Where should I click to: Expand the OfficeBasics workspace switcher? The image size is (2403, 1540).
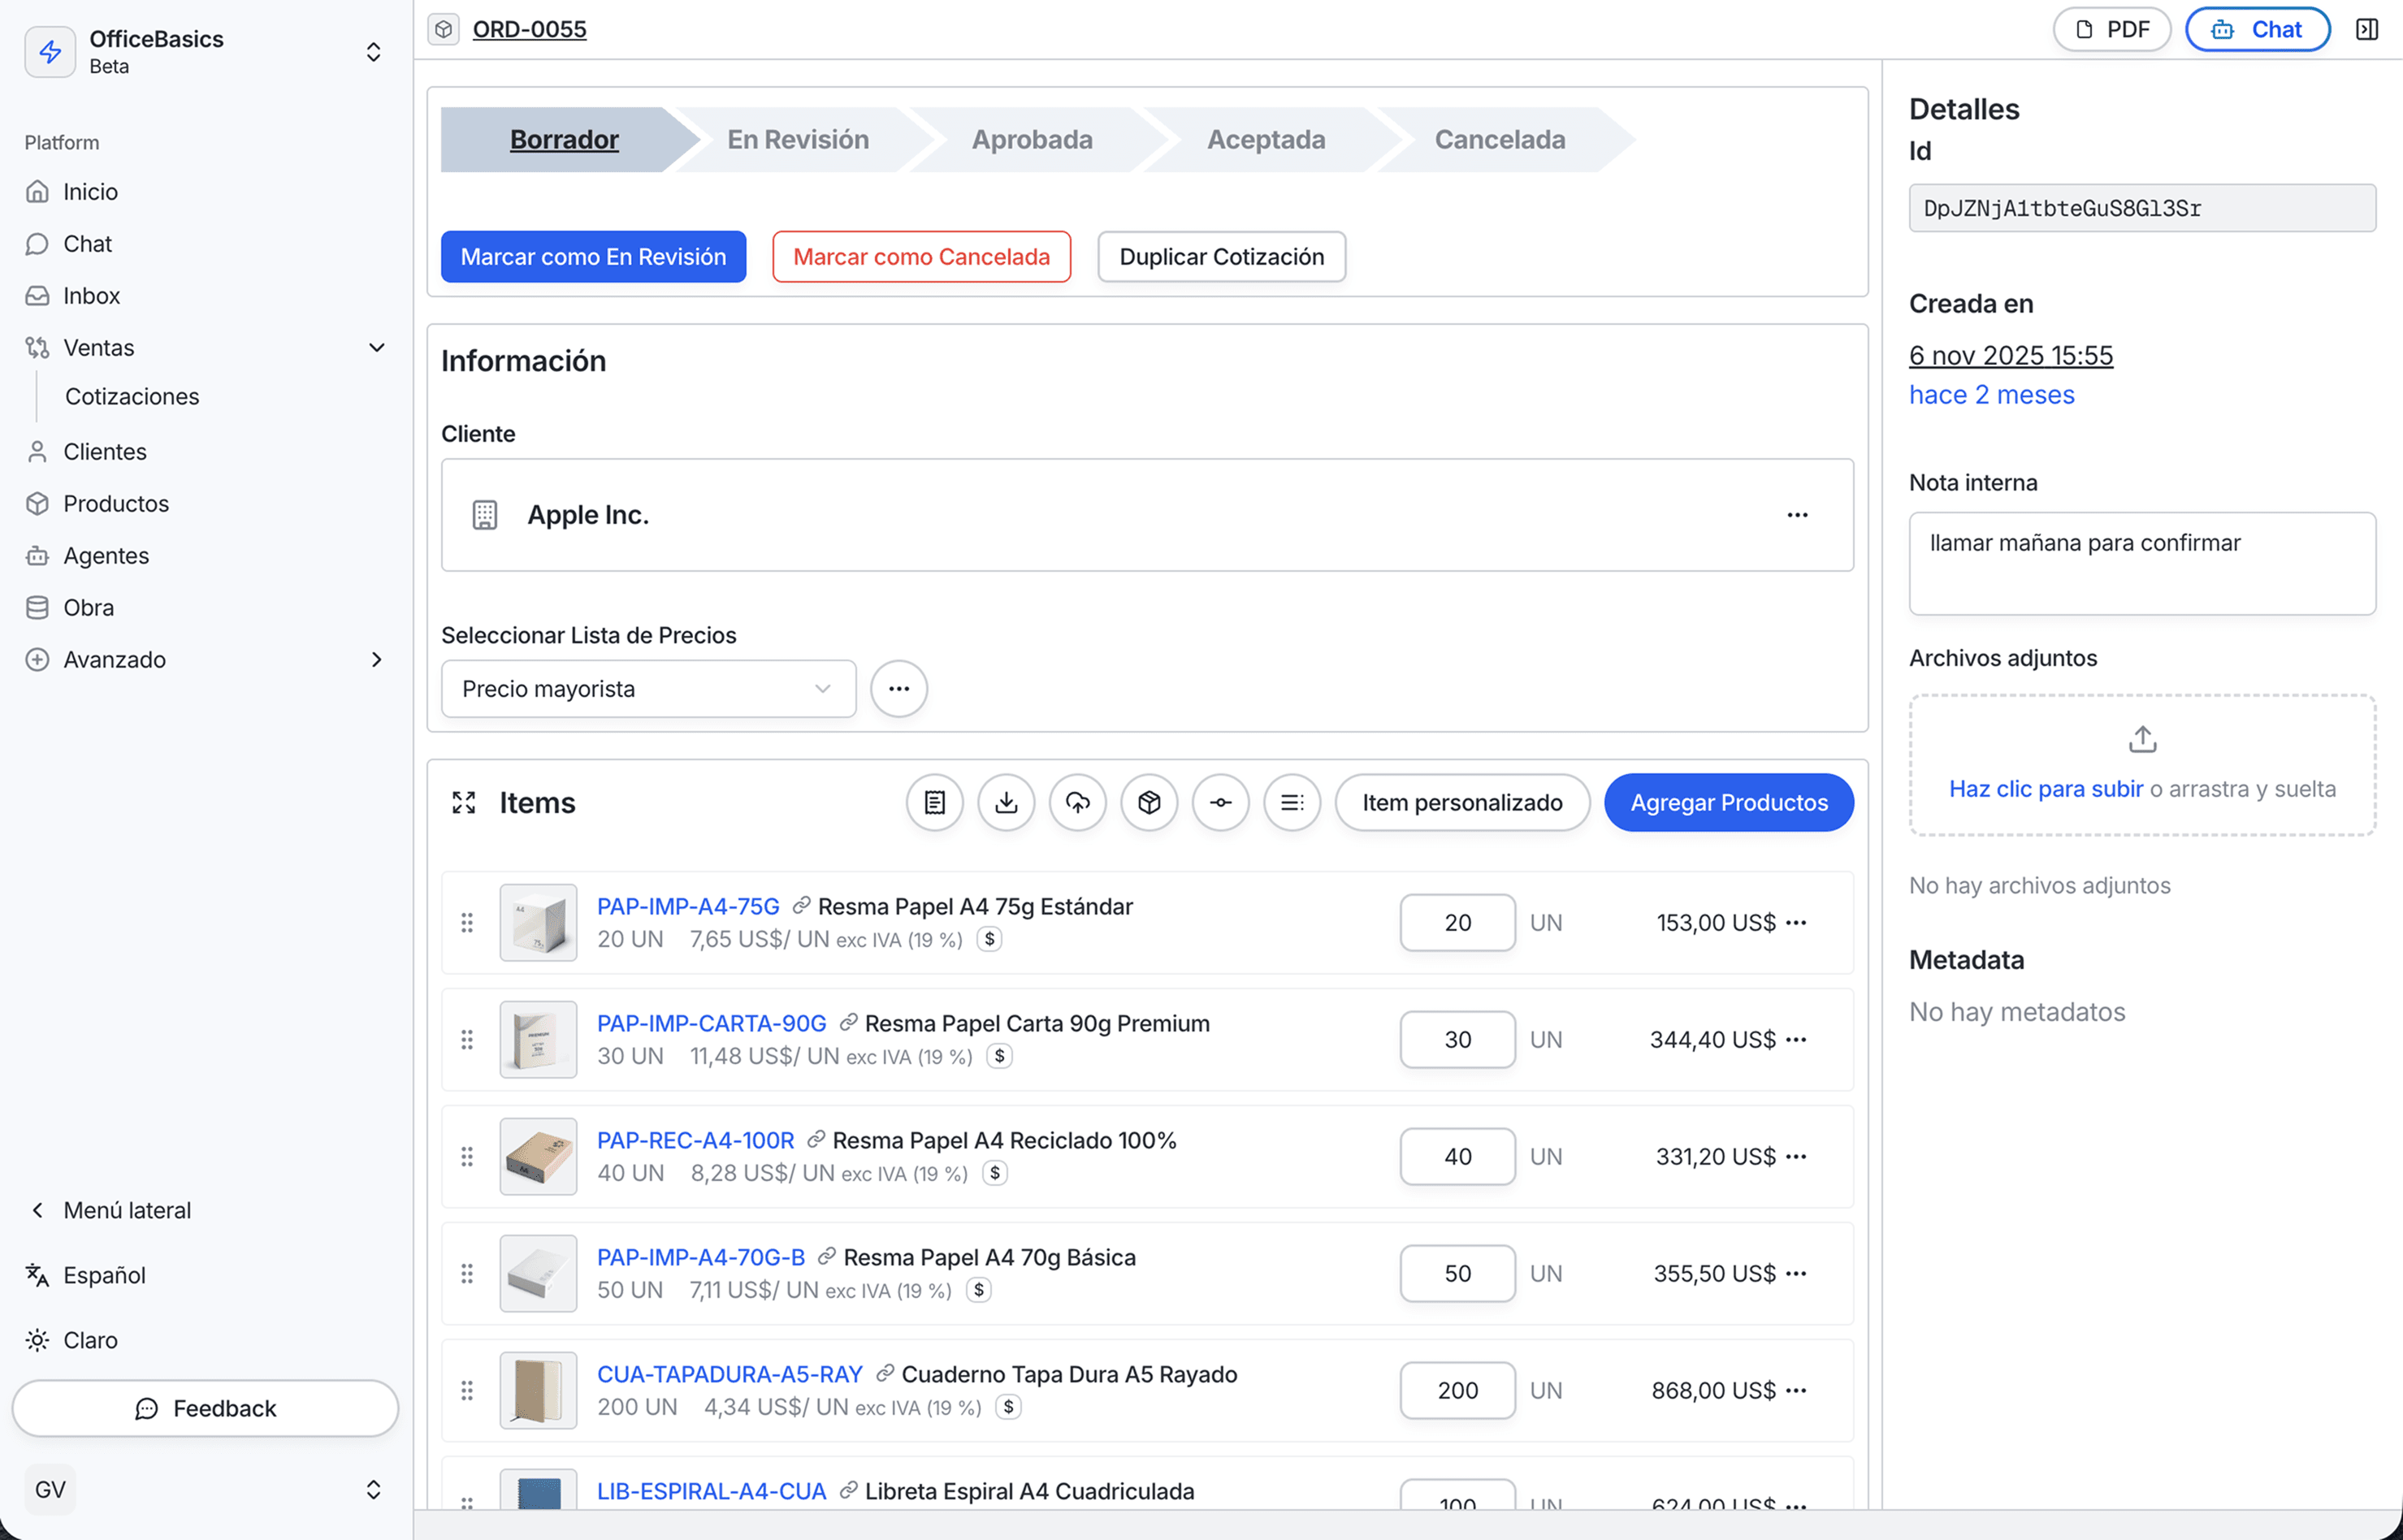coord(373,52)
